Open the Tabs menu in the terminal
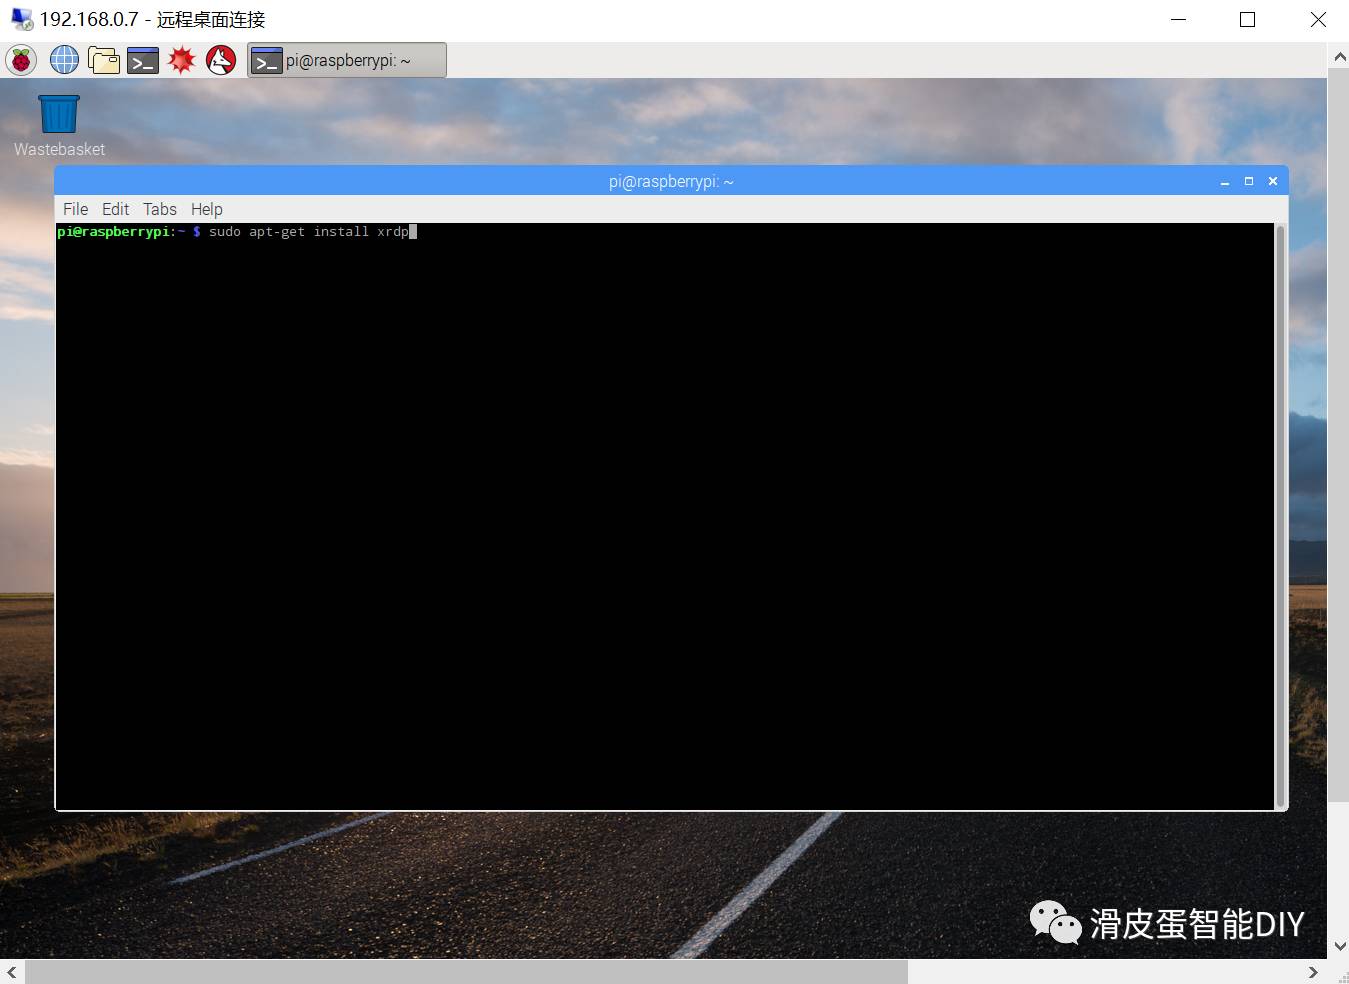The image size is (1349, 984). (160, 209)
